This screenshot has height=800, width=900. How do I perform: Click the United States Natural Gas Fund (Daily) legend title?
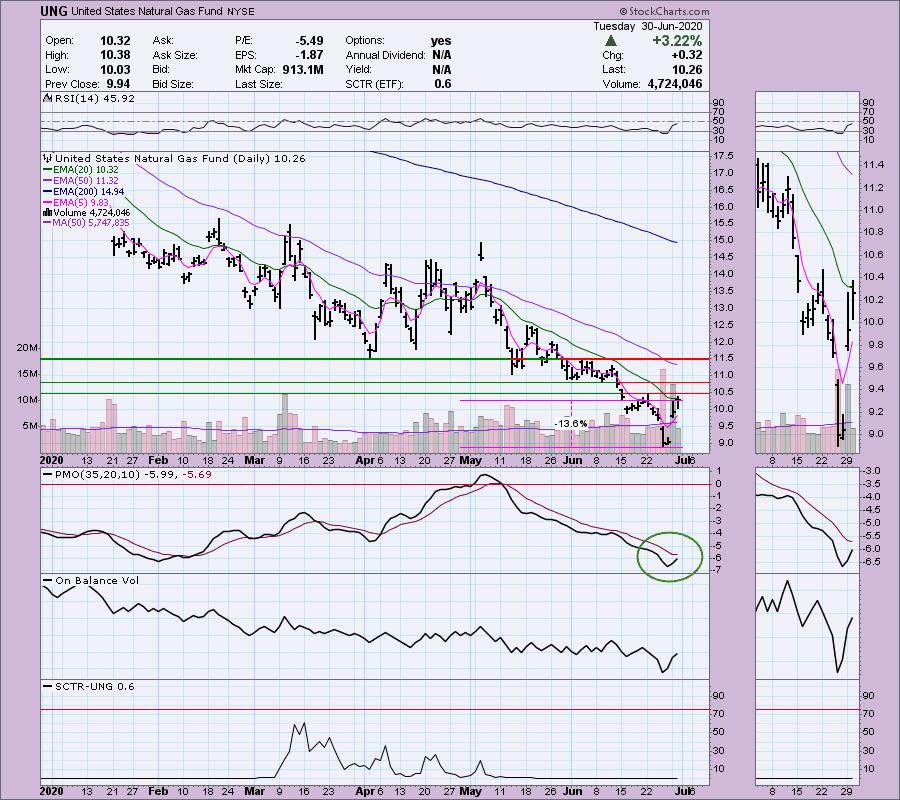180,158
